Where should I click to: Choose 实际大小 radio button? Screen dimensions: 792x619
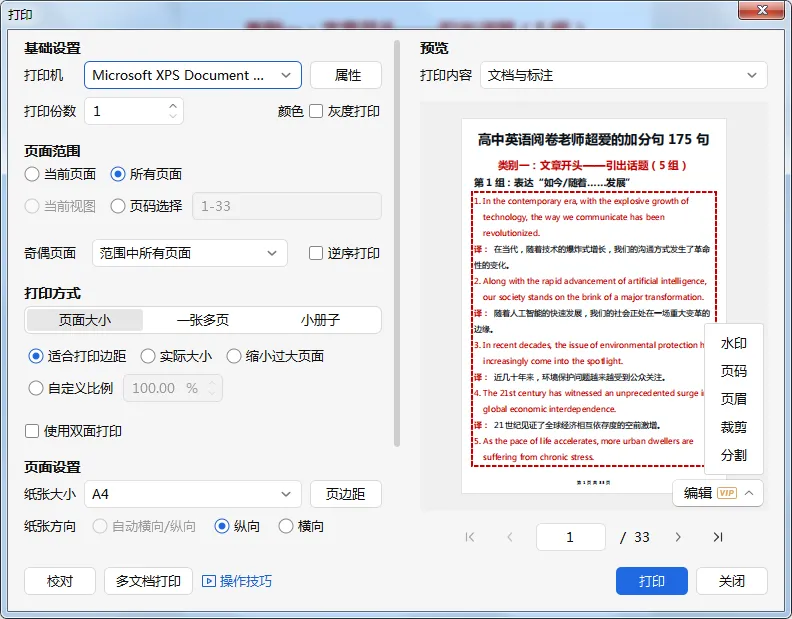coord(147,356)
